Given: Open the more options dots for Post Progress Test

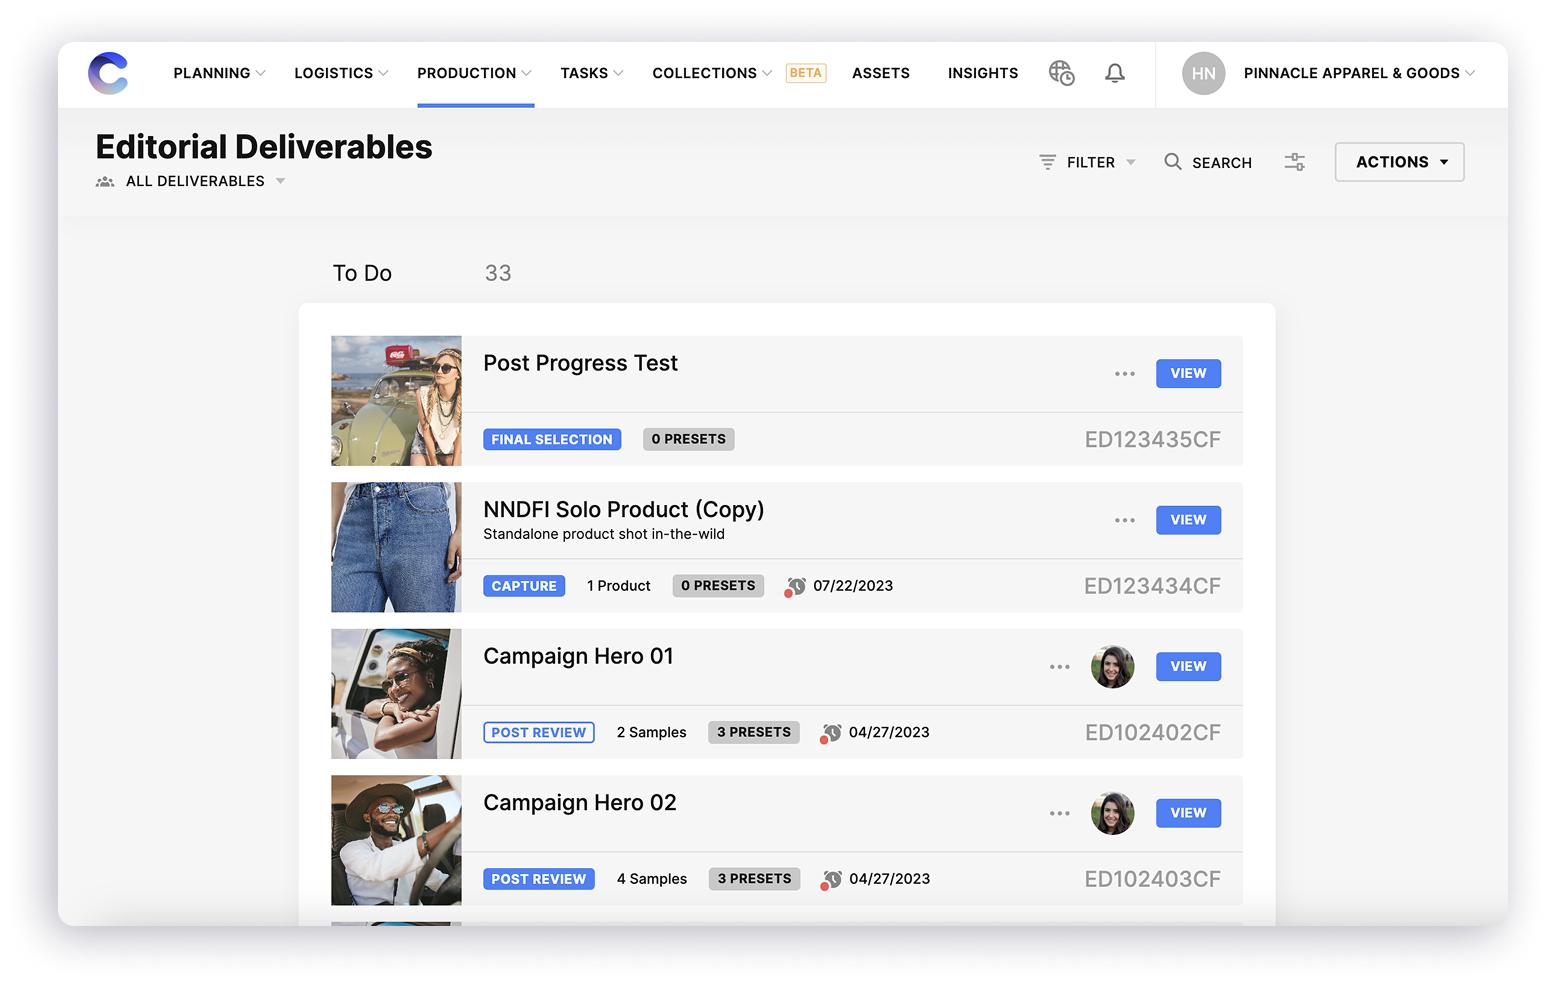Looking at the screenshot, I should coord(1125,373).
